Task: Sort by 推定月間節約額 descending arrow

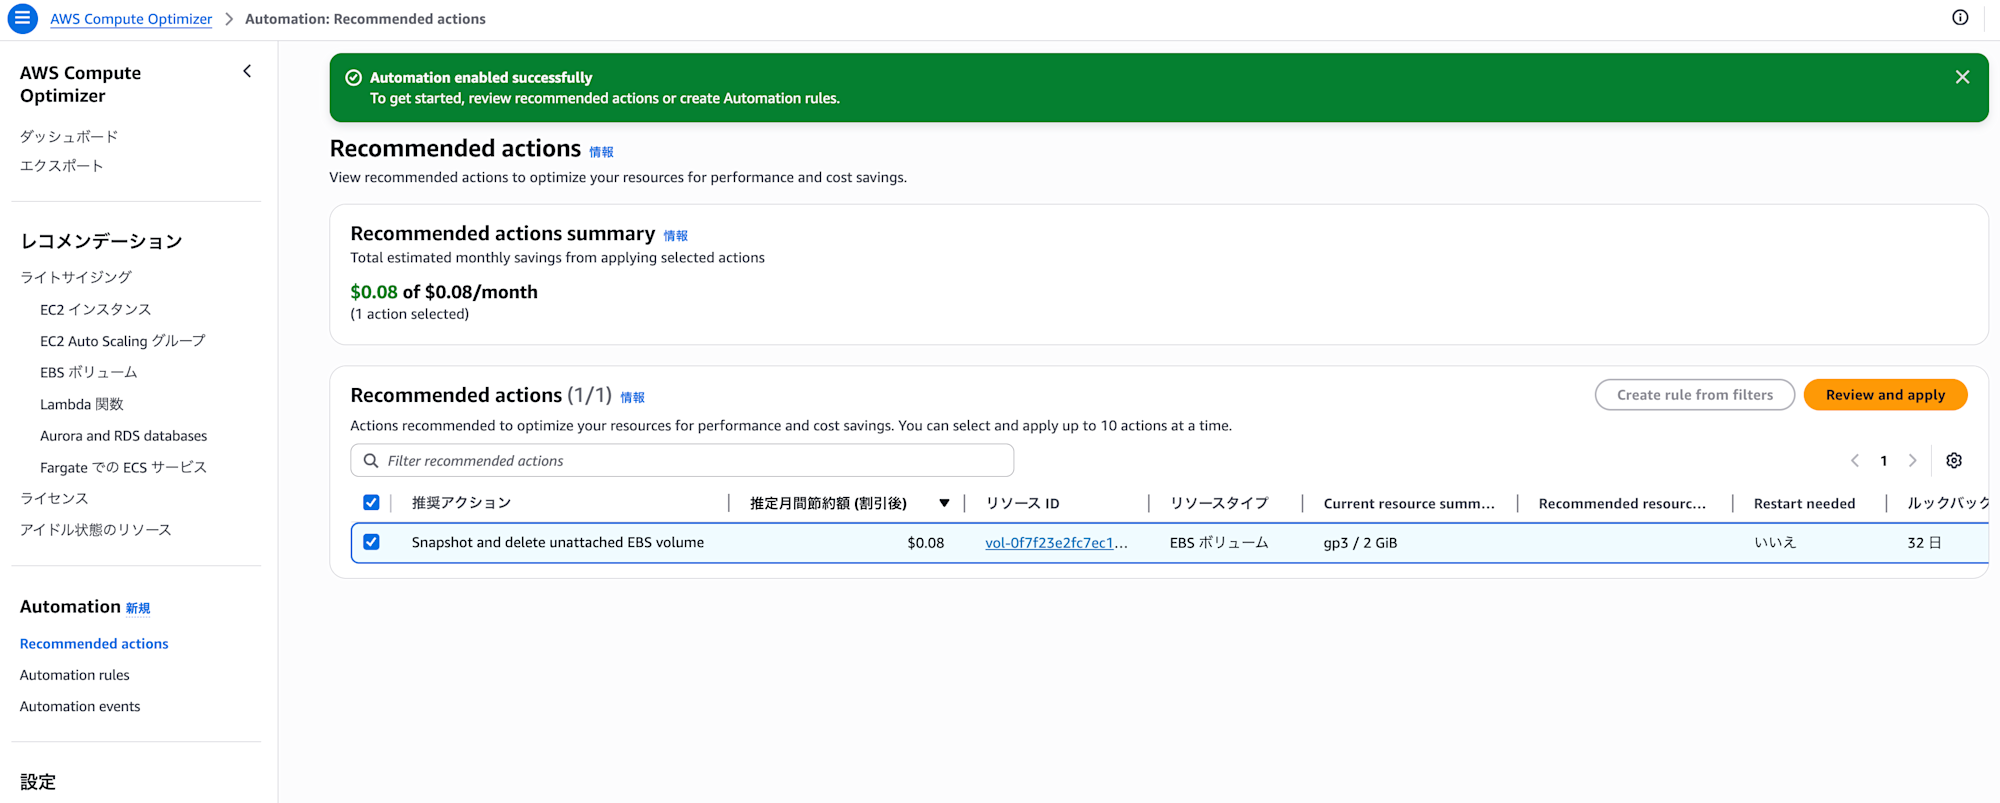Action: click(944, 503)
